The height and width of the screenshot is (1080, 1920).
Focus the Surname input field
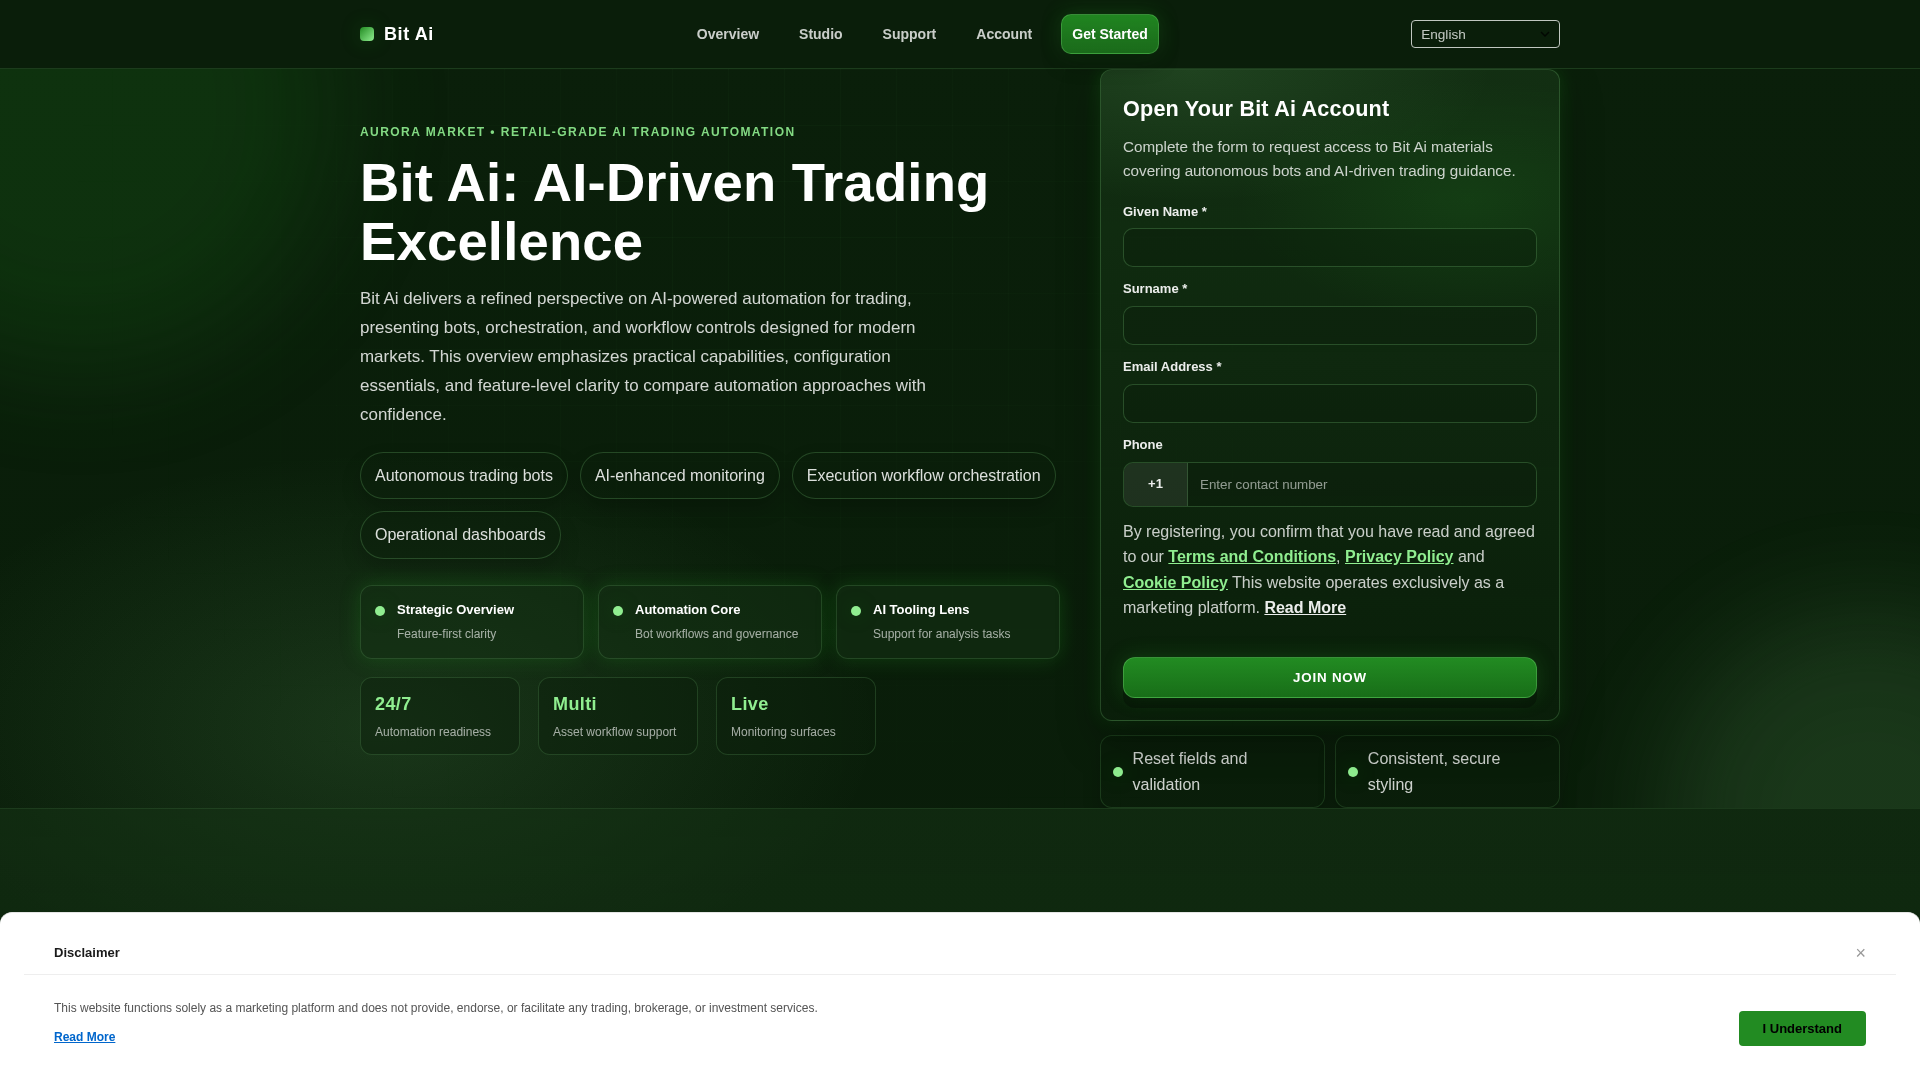tap(1330, 325)
